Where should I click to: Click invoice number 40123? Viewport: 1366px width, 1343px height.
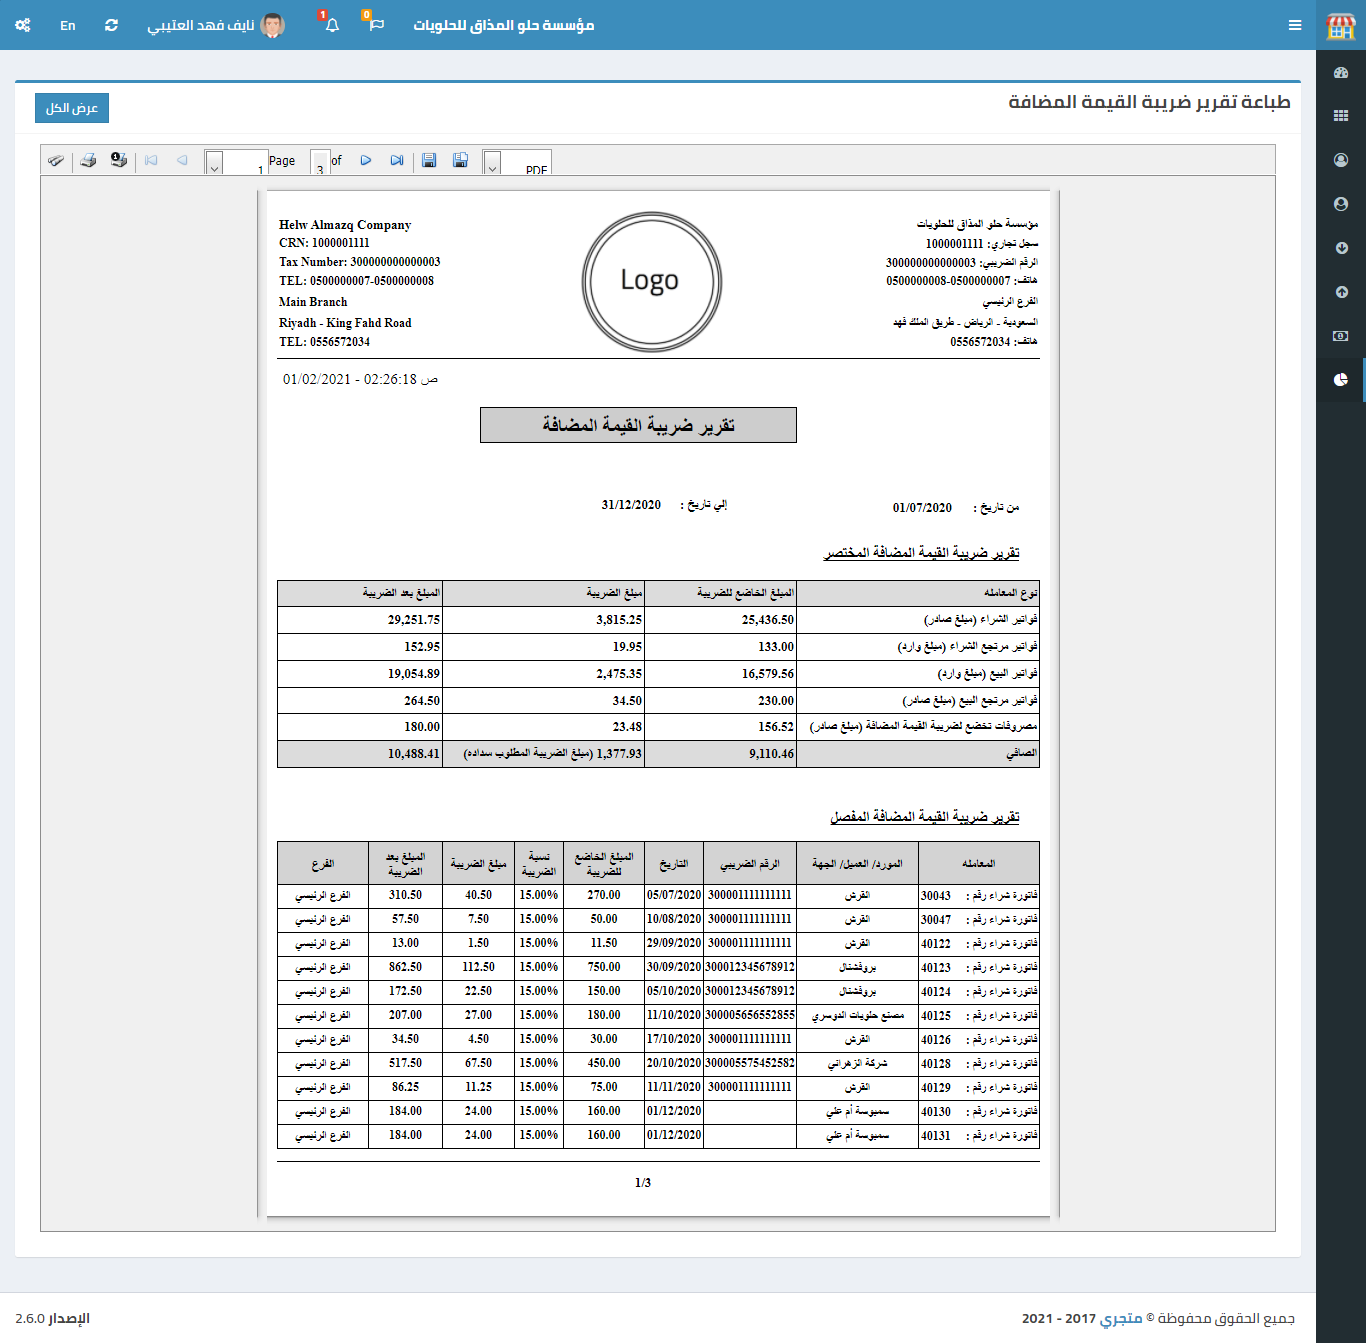click(x=936, y=968)
